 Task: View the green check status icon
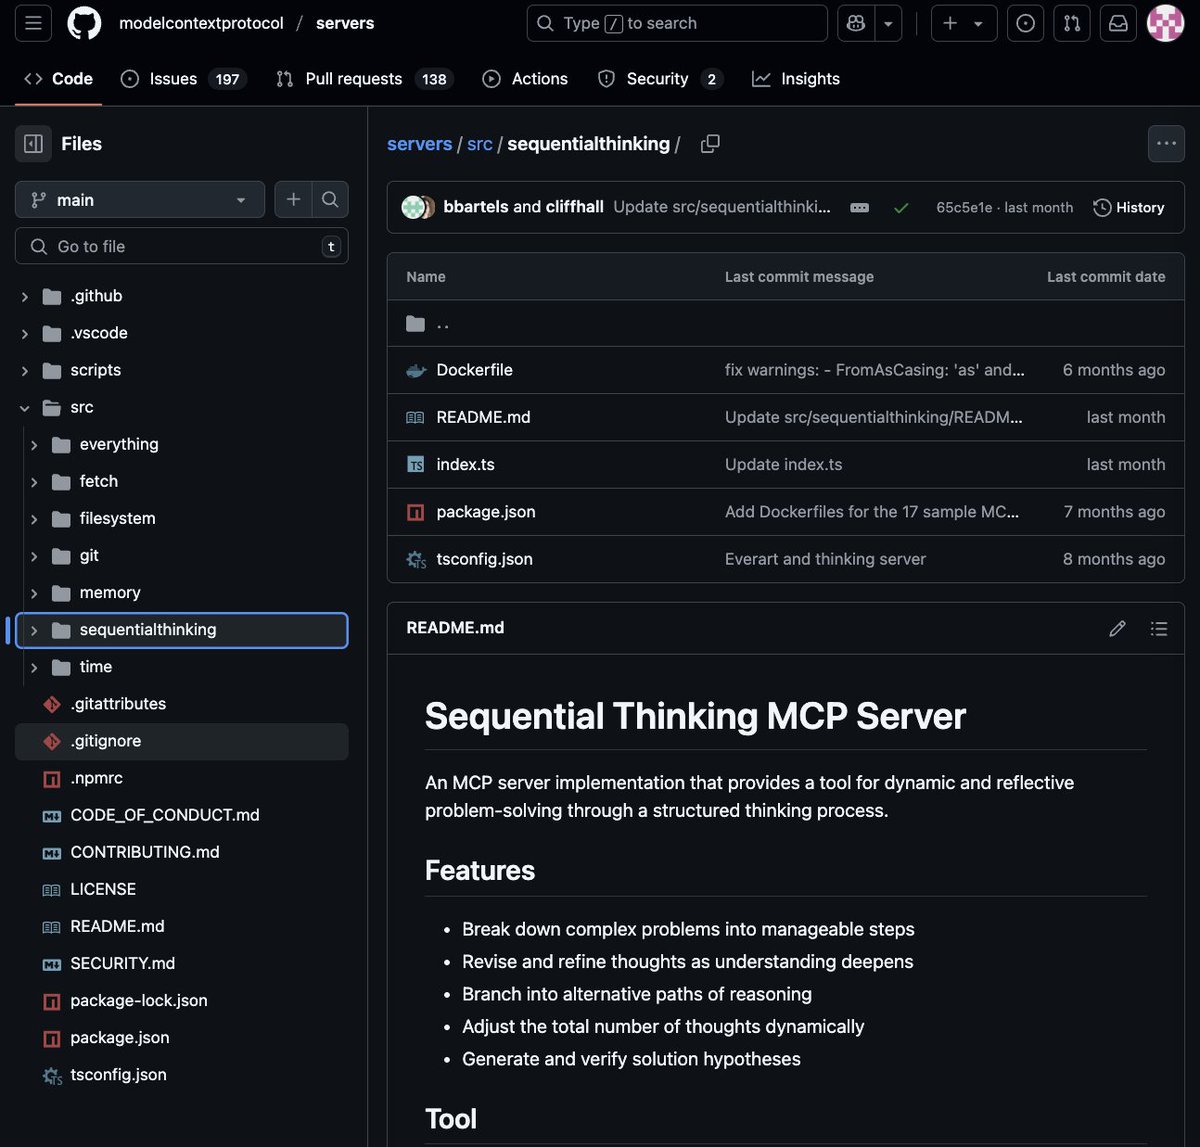[x=901, y=207]
